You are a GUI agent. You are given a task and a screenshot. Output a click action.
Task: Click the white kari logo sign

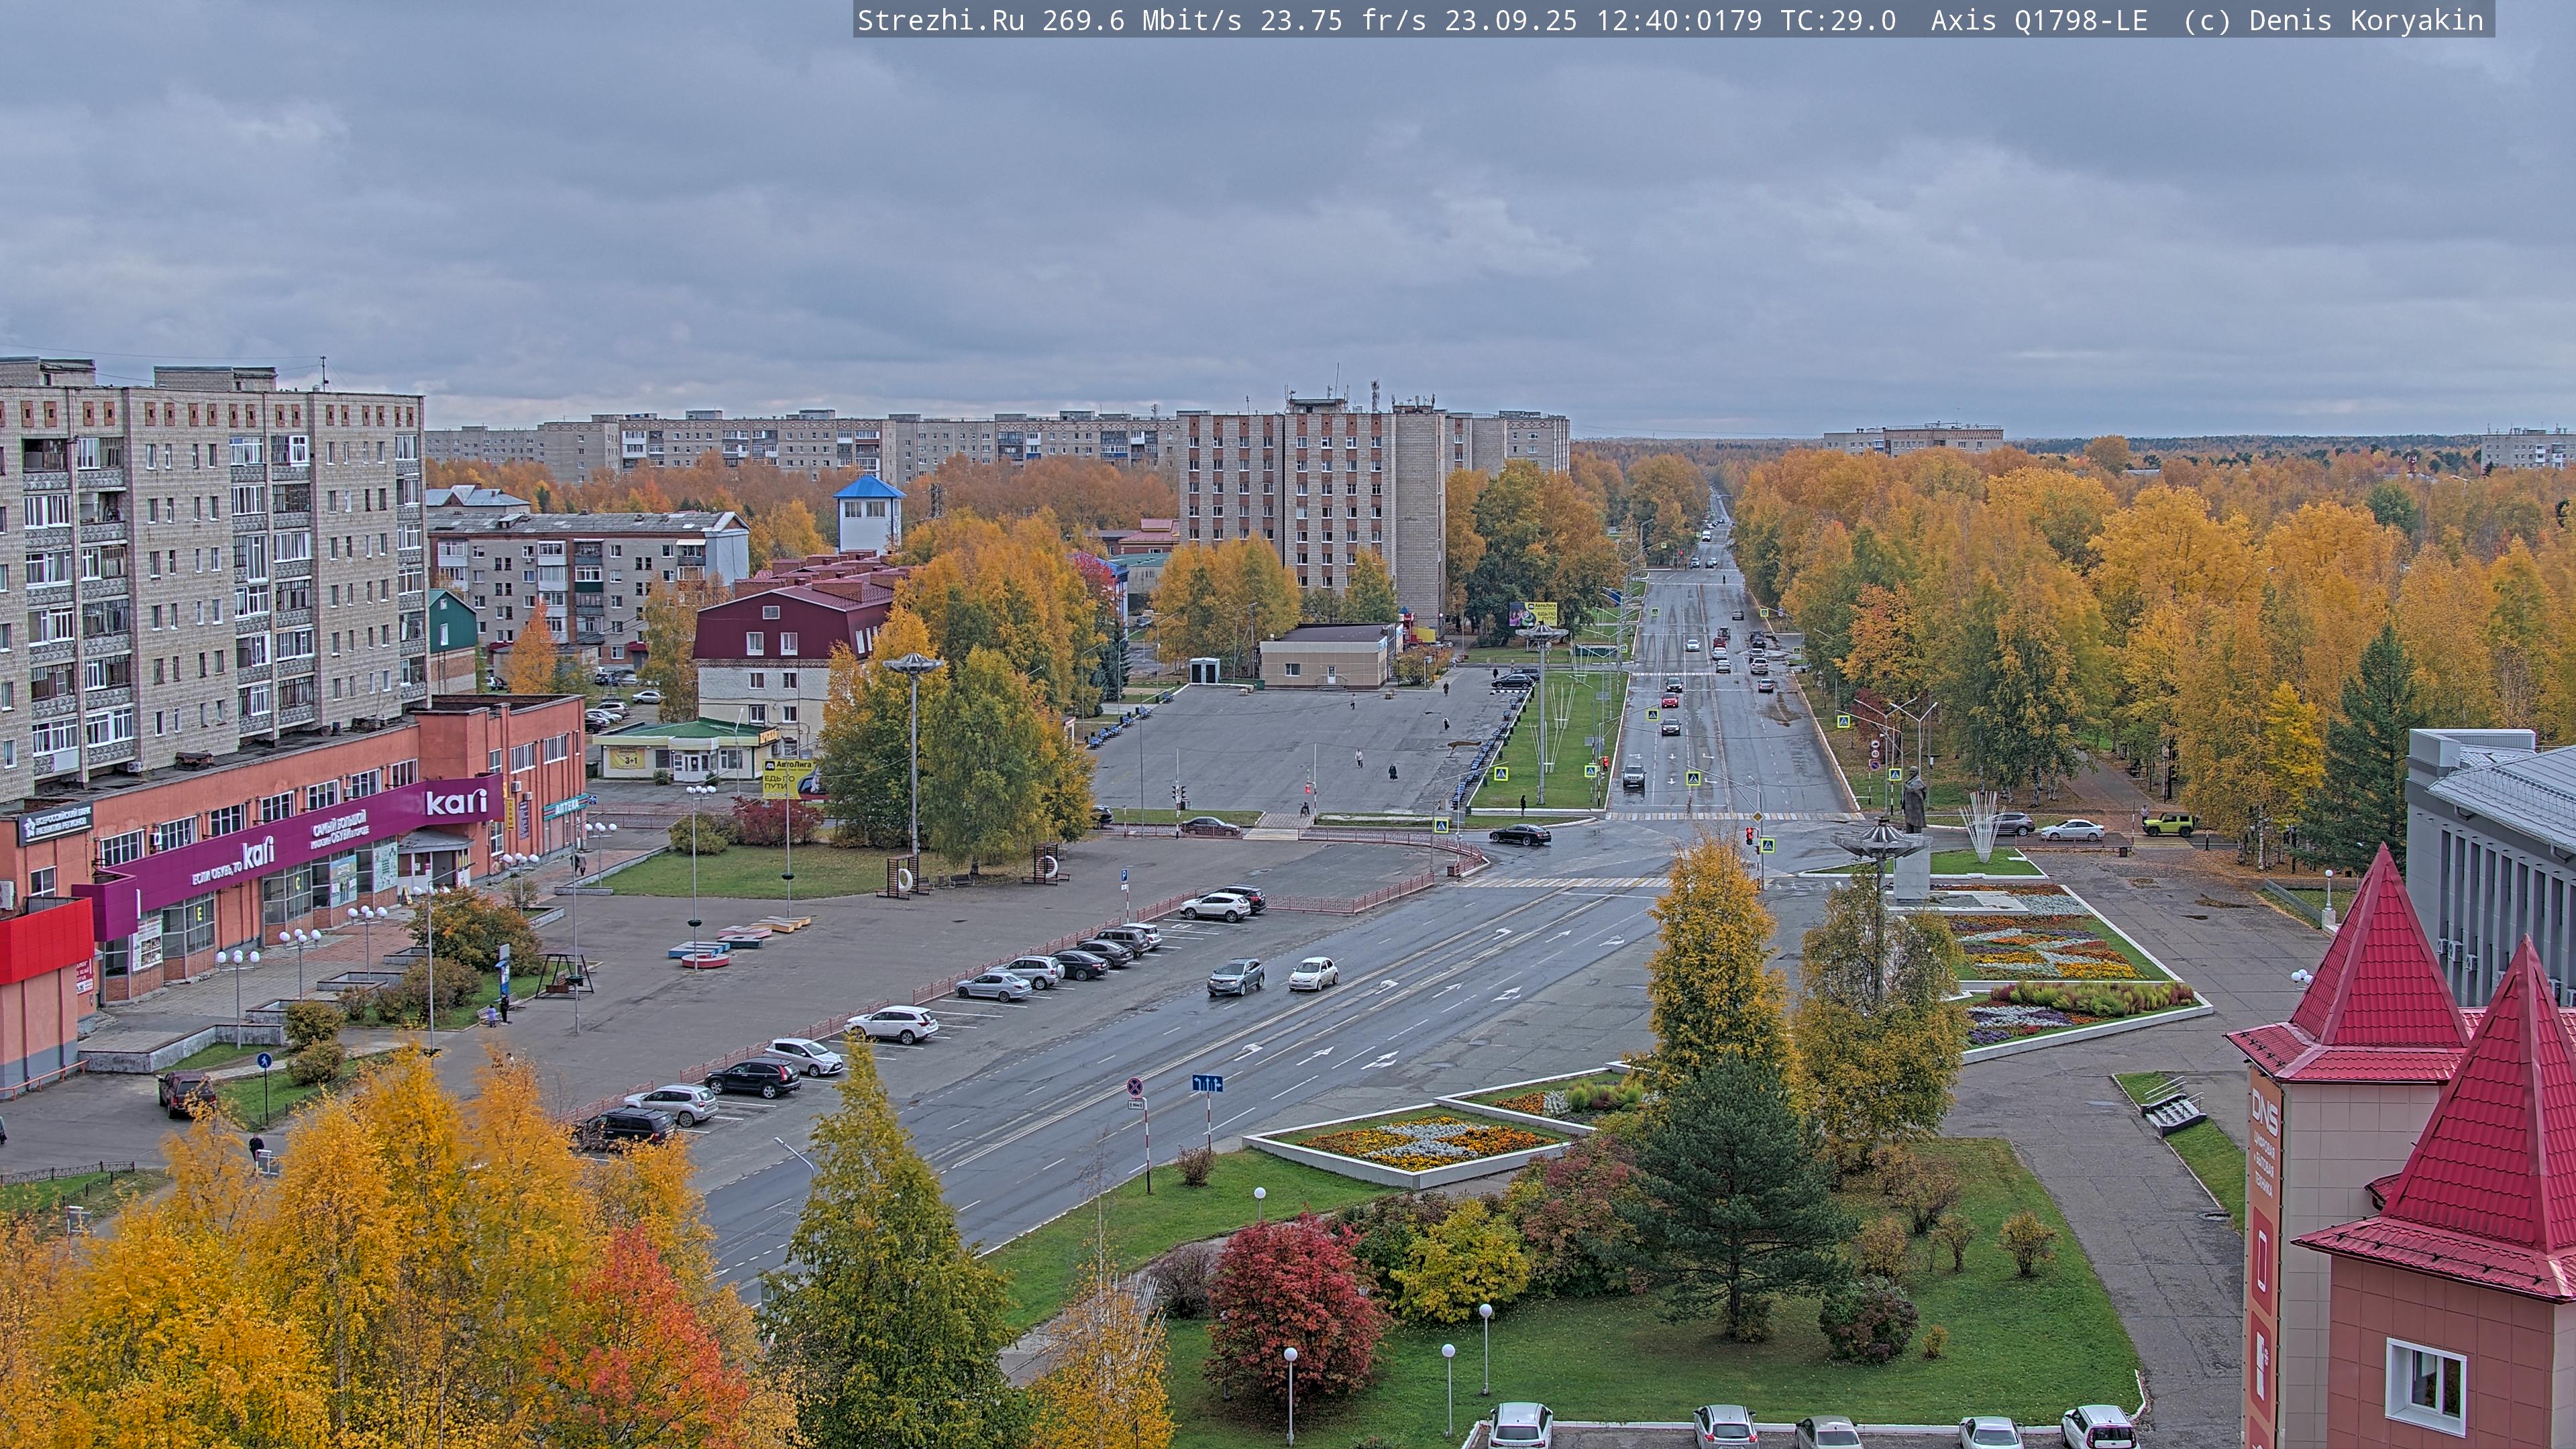[x=456, y=802]
